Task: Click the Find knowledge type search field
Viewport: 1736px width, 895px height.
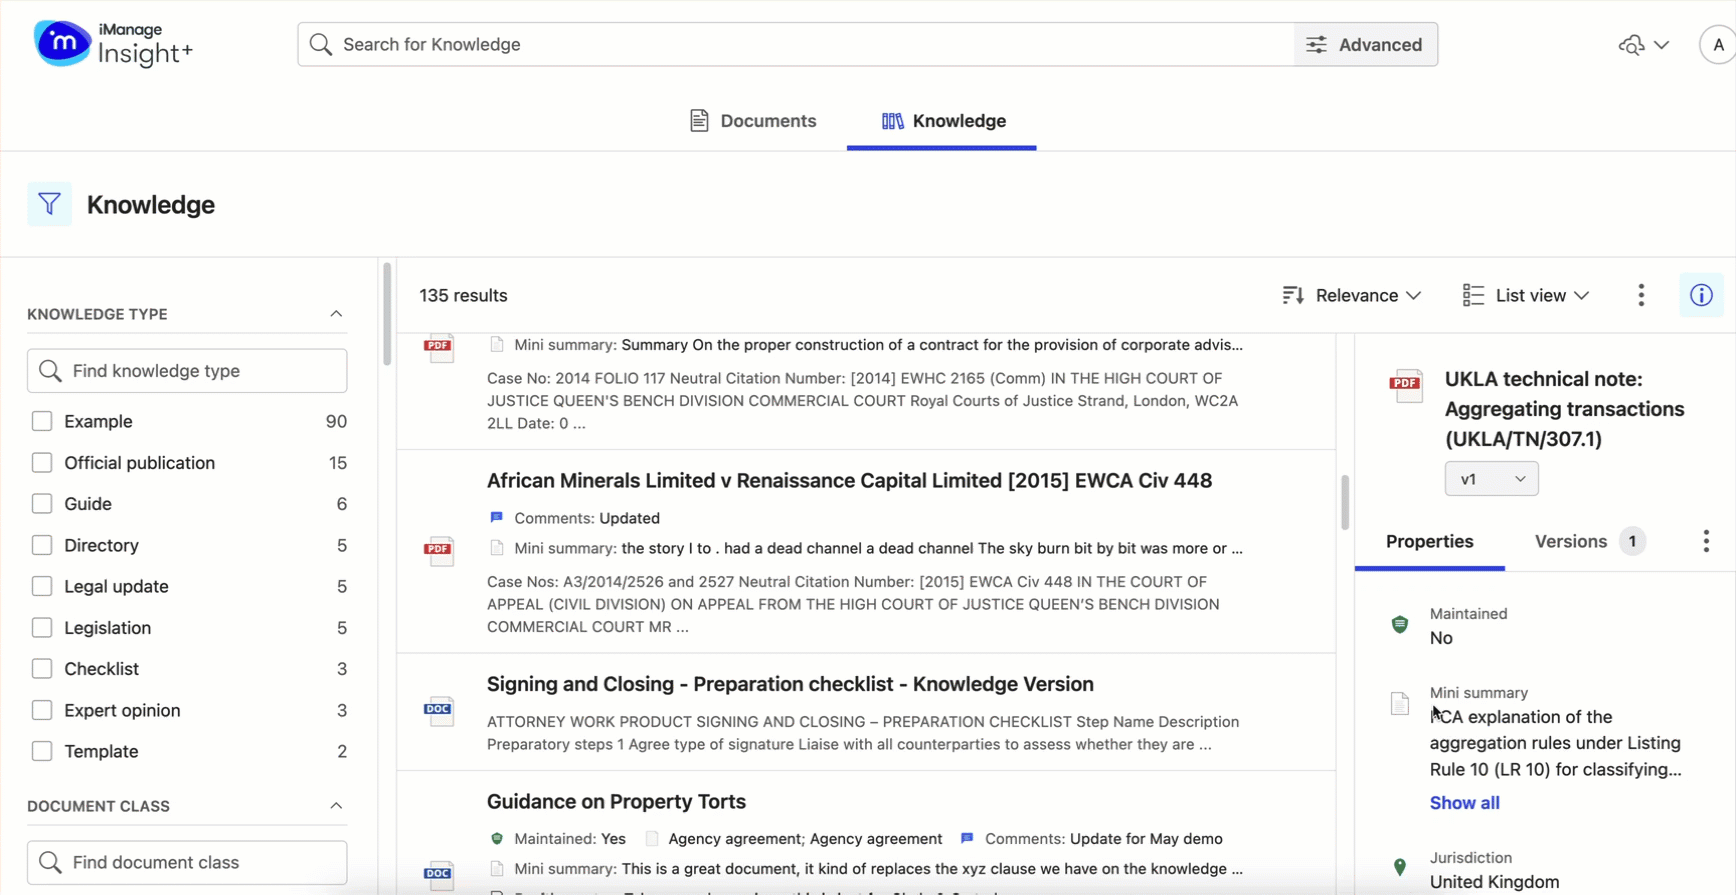Action: coord(187,370)
